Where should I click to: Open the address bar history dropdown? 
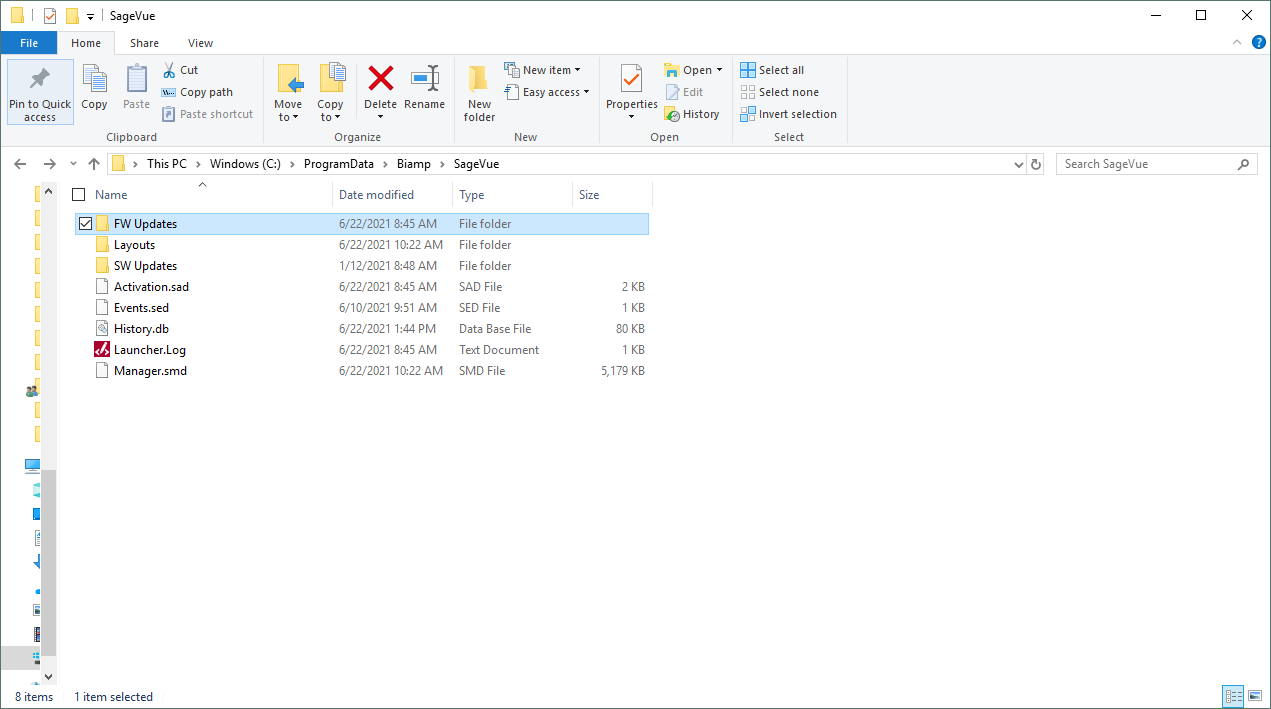[1018, 164]
